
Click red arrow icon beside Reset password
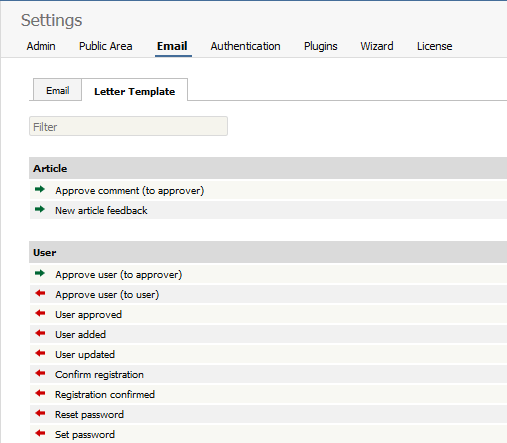pyautogui.click(x=40, y=413)
